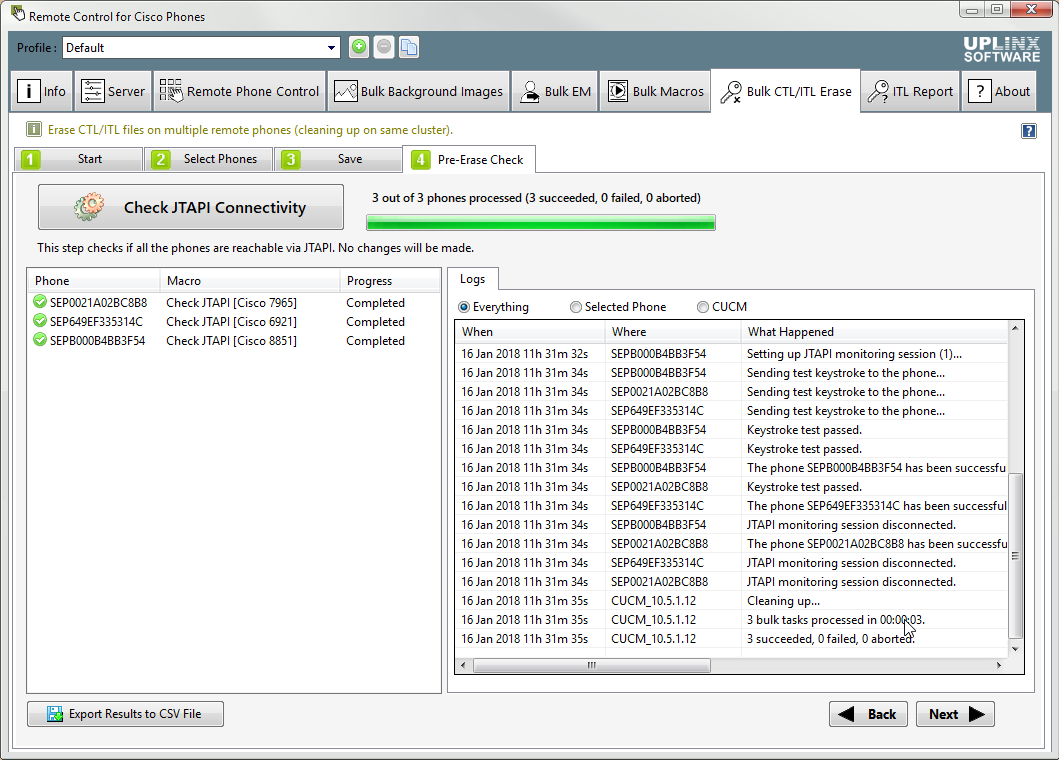Click Check JTAPI Connectivity button
This screenshot has height=760, width=1059.
point(190,207)
